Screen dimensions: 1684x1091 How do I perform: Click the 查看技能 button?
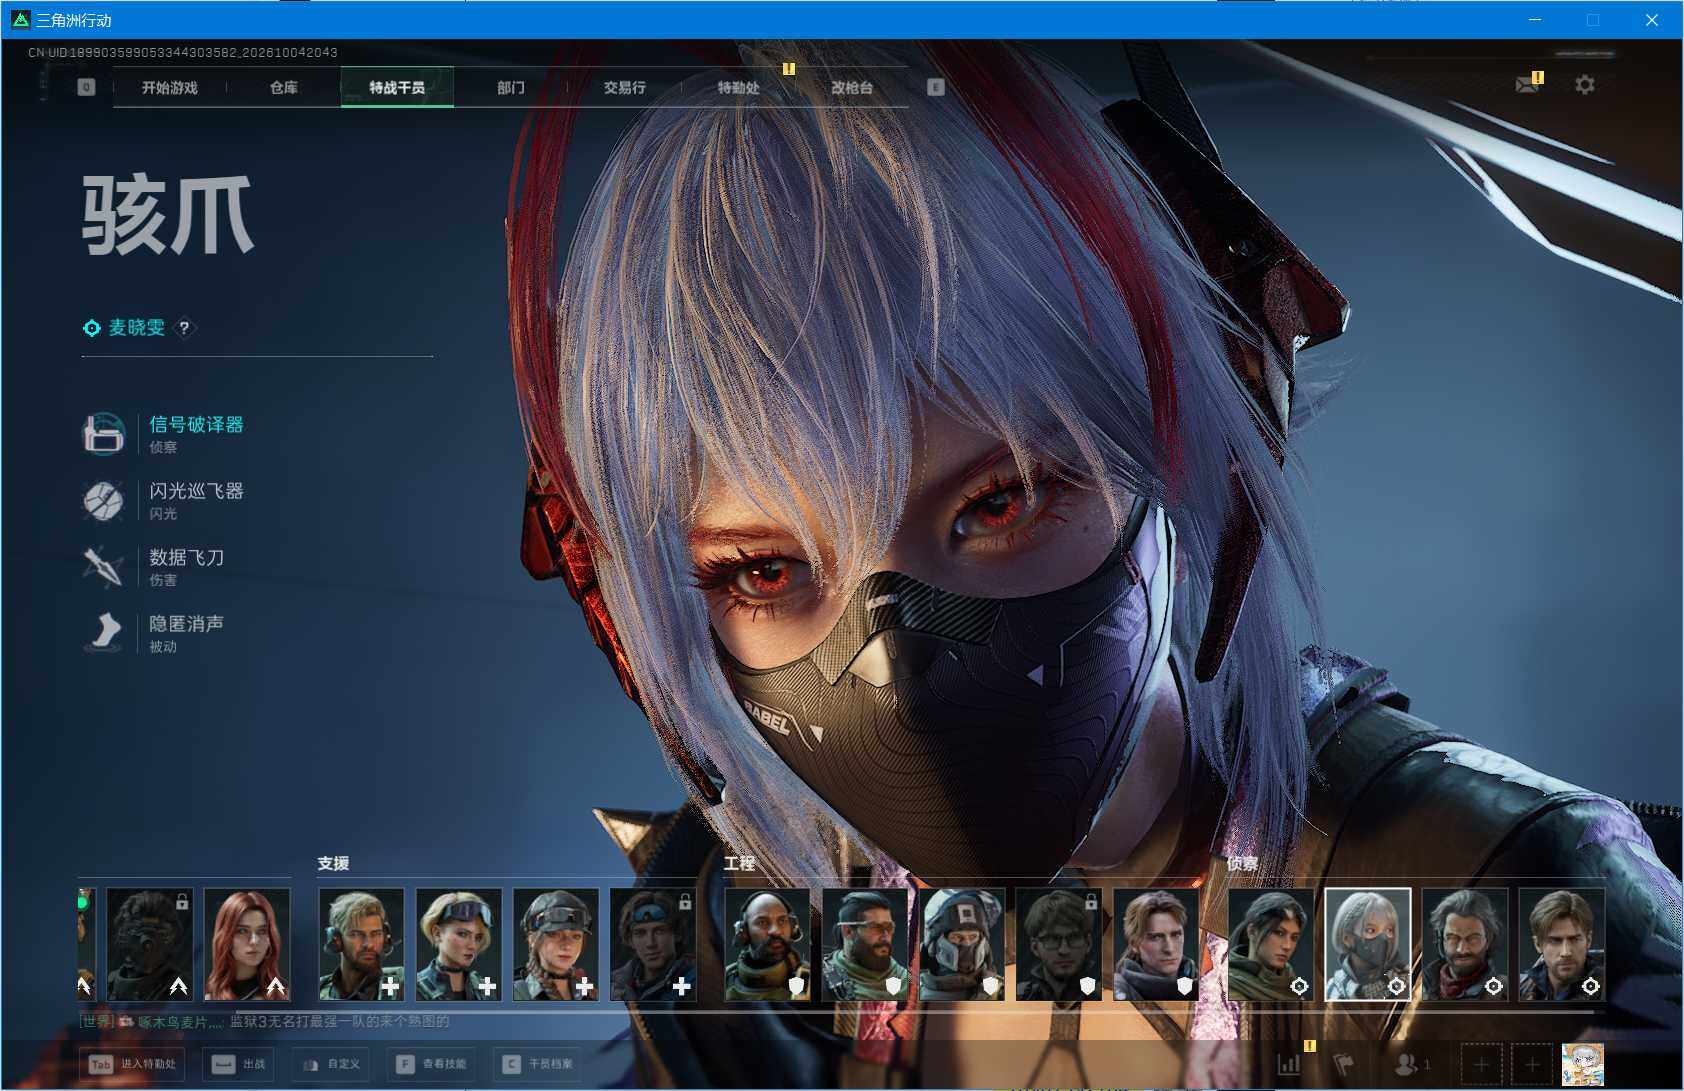pyautogui.click(x=430, y=1064)
